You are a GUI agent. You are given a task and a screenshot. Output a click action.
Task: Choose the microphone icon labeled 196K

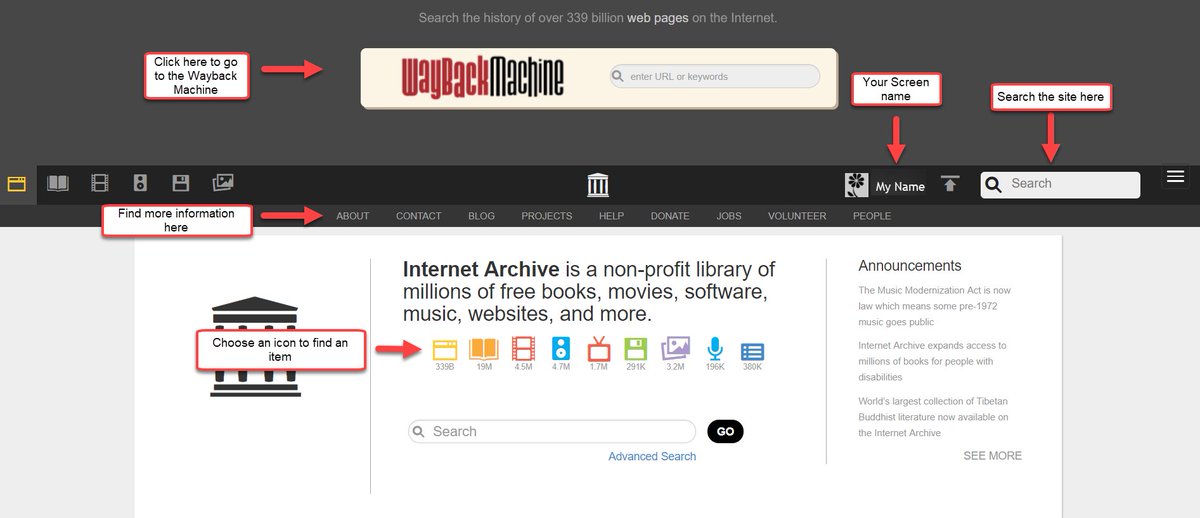715,348
